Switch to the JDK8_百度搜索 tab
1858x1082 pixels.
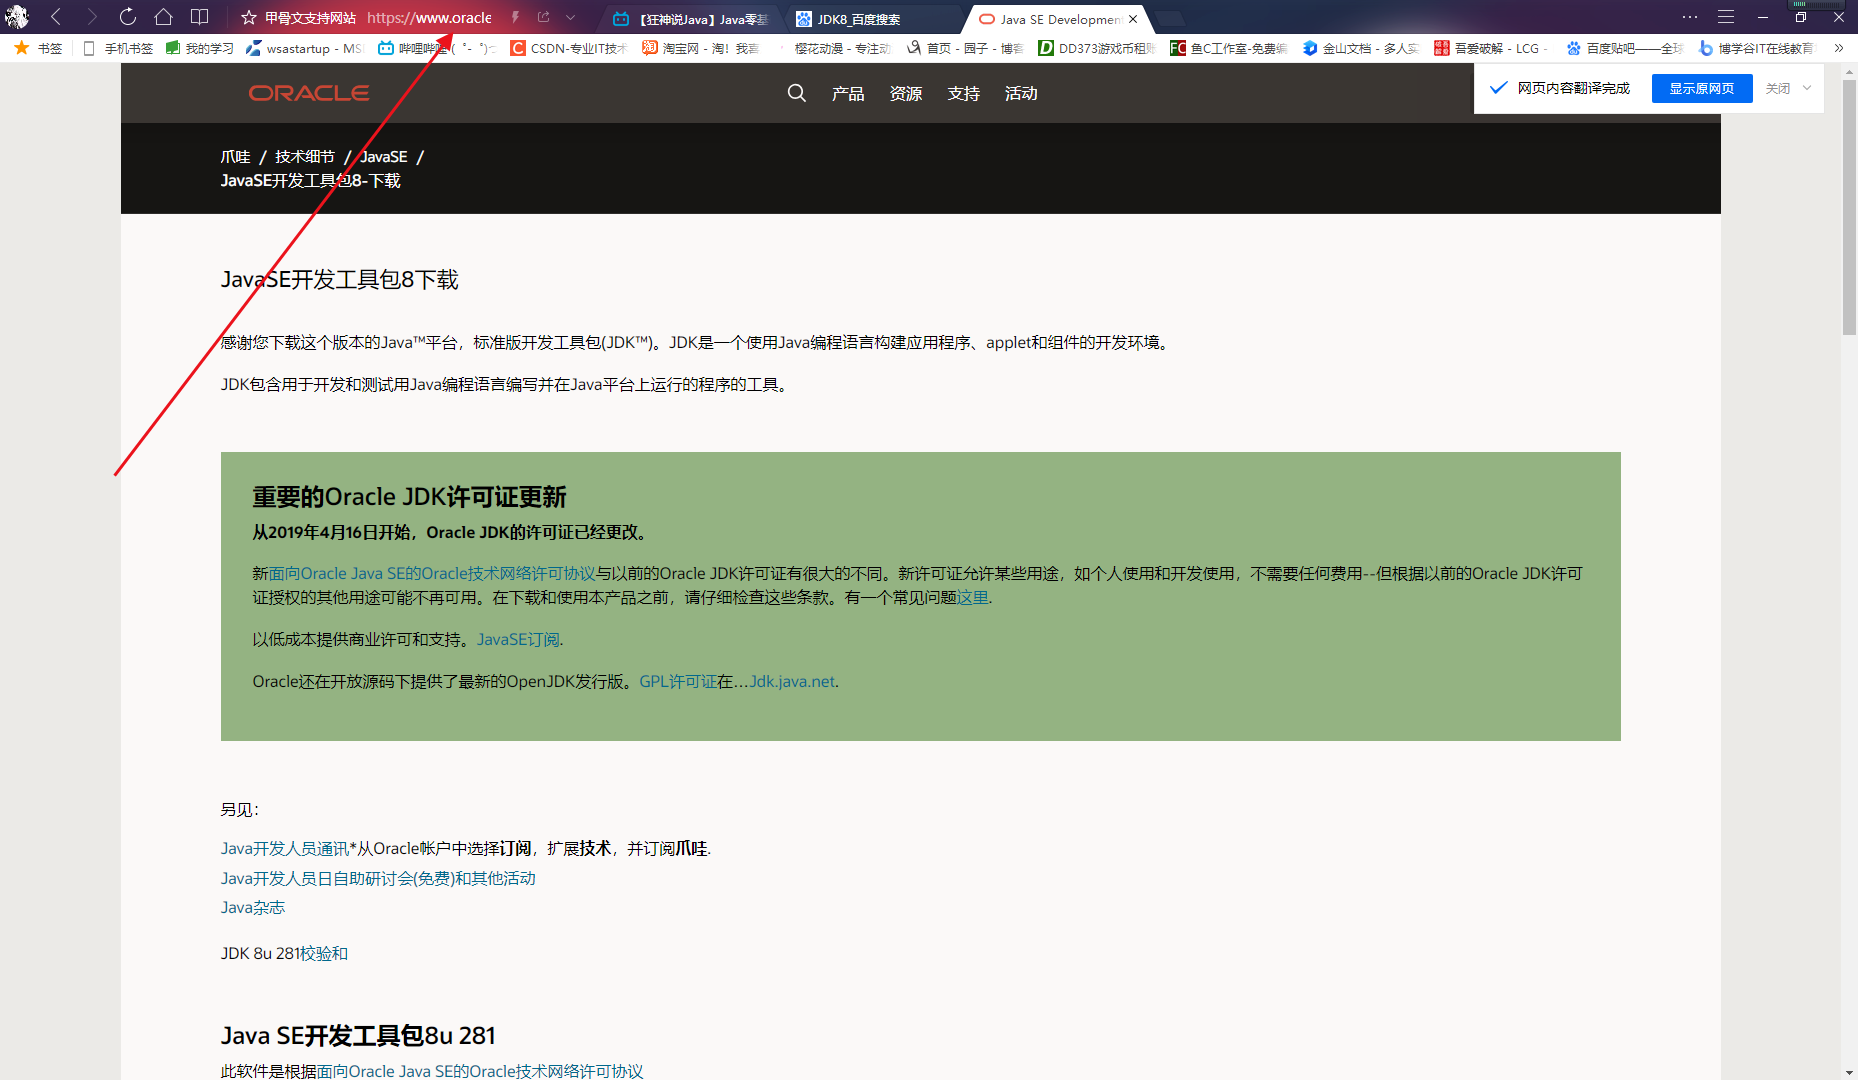coord(871,19)
